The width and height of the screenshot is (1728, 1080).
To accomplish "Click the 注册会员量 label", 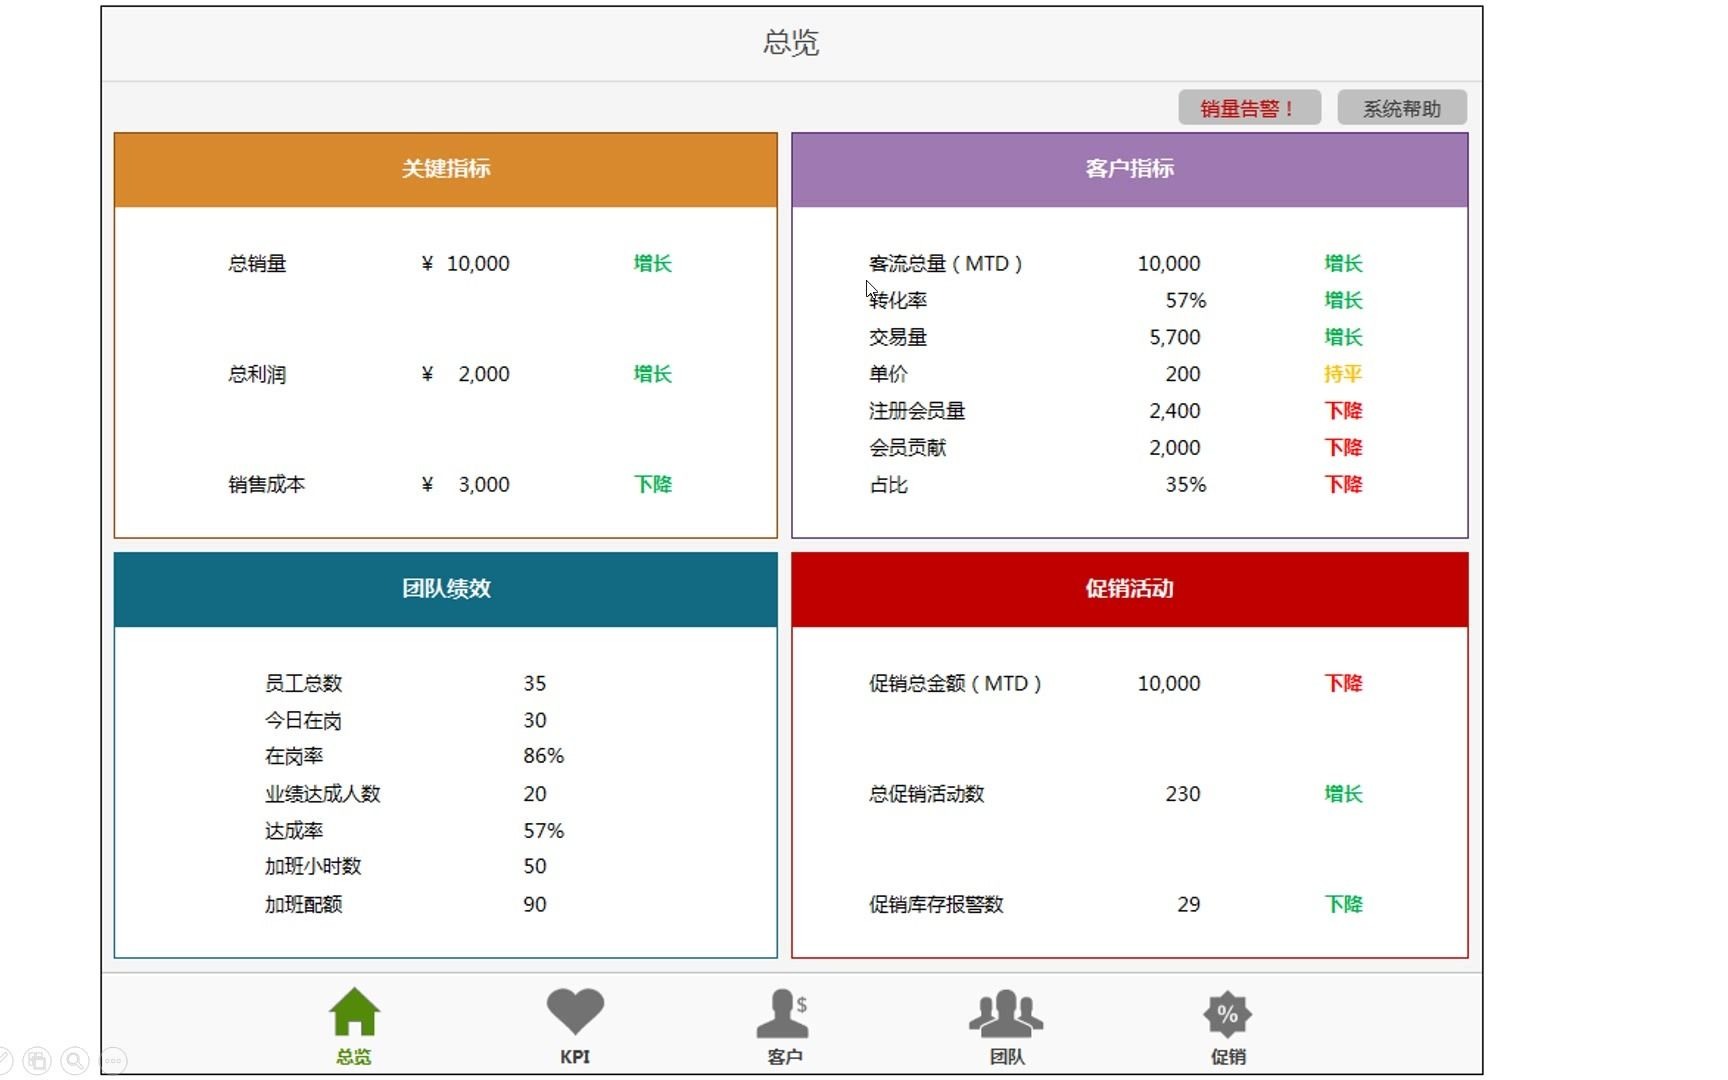I will (x=917, y=411).
